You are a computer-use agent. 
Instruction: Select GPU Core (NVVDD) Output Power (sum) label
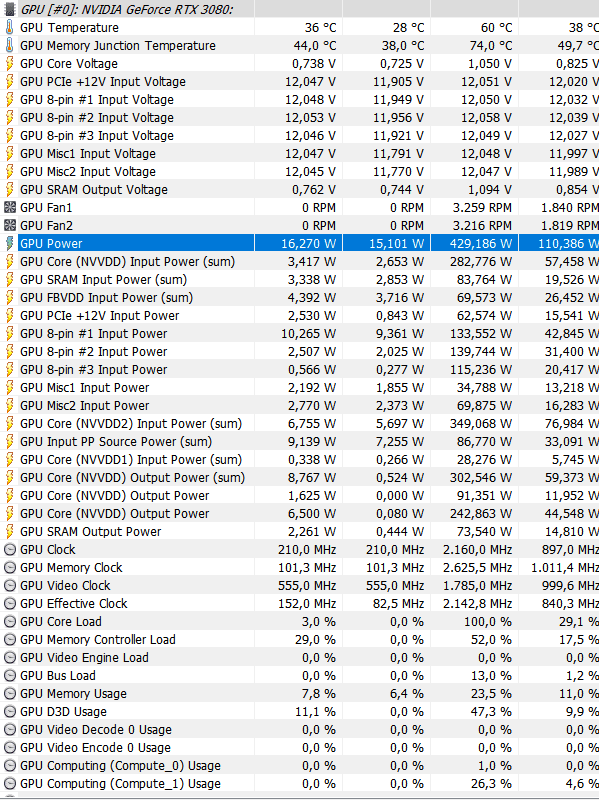click(x=133, y=478)
